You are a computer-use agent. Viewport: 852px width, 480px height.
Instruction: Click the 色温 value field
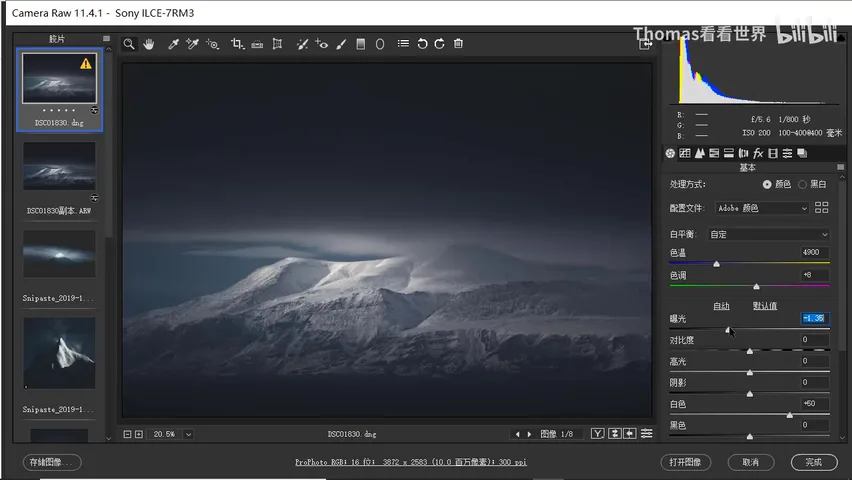click(815, 252)
